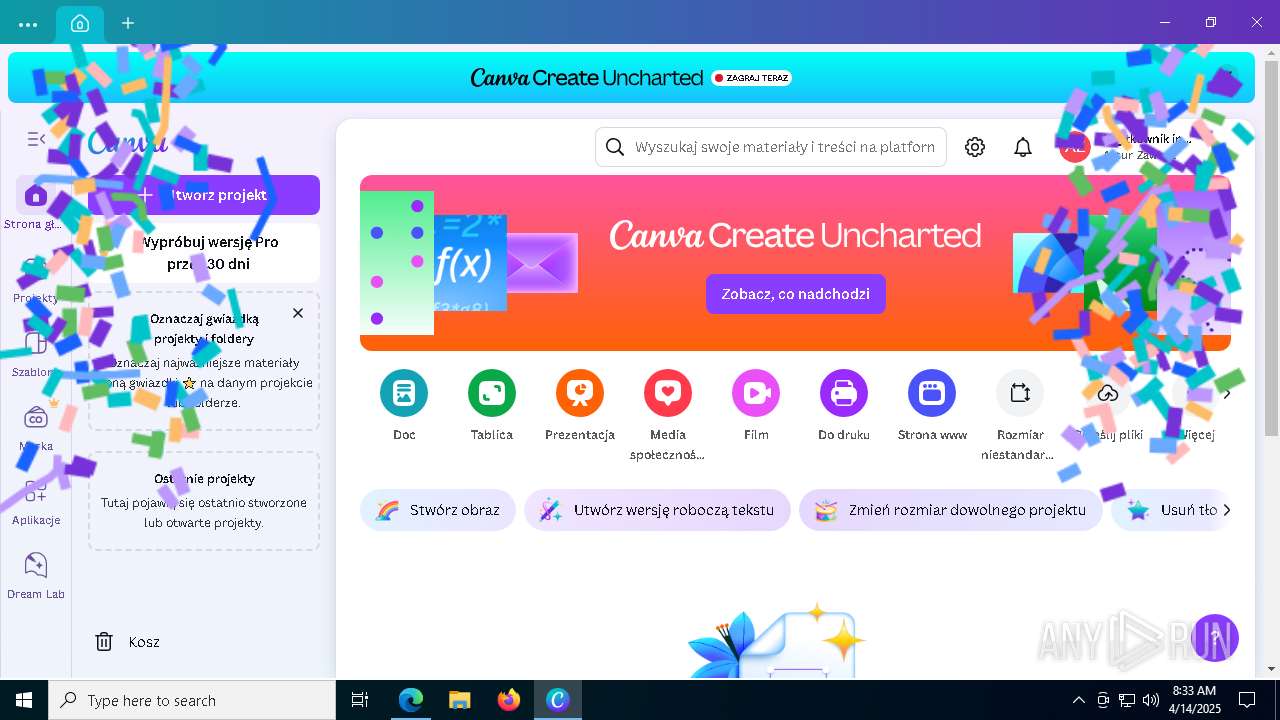Open the notifications bell icon

pos(1023,147)
